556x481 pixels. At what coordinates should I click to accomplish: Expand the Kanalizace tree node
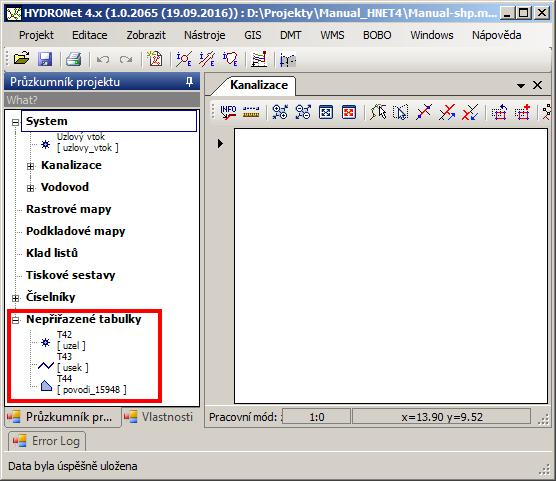tap(30, 166)
